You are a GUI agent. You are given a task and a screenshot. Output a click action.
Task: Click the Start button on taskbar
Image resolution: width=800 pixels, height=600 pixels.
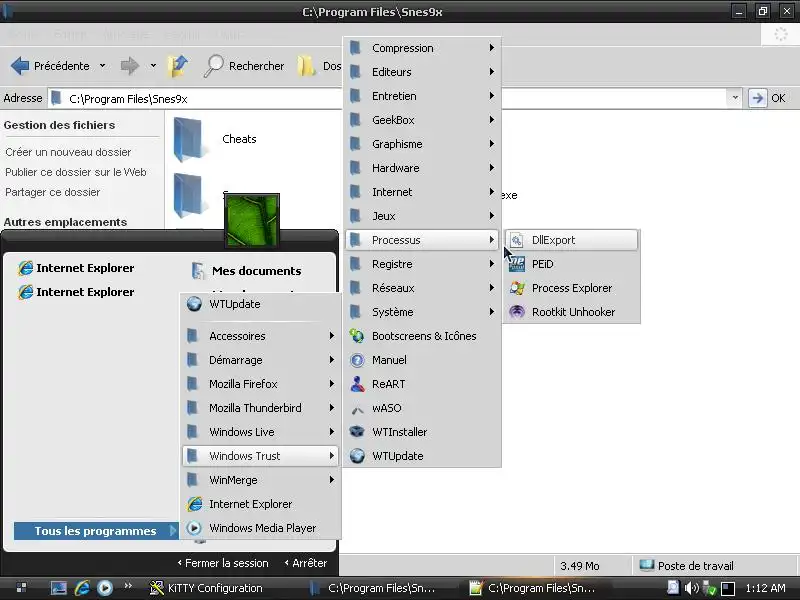coord(21,588)
